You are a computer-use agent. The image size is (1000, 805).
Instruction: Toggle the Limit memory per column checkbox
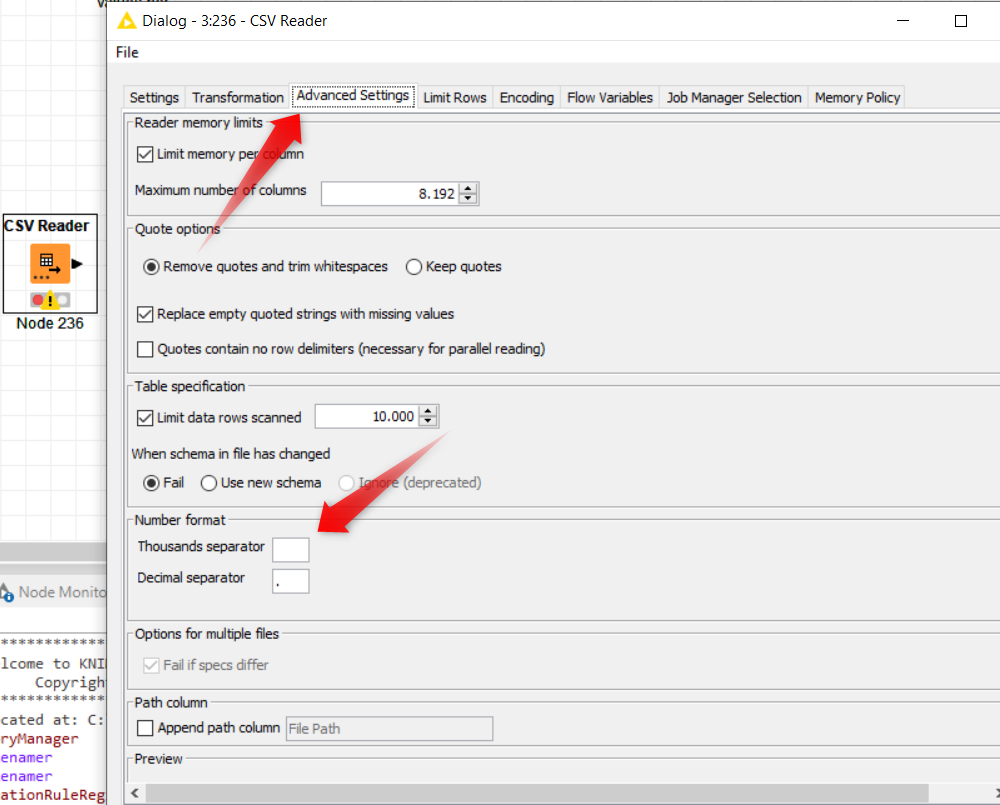[145, 154]
